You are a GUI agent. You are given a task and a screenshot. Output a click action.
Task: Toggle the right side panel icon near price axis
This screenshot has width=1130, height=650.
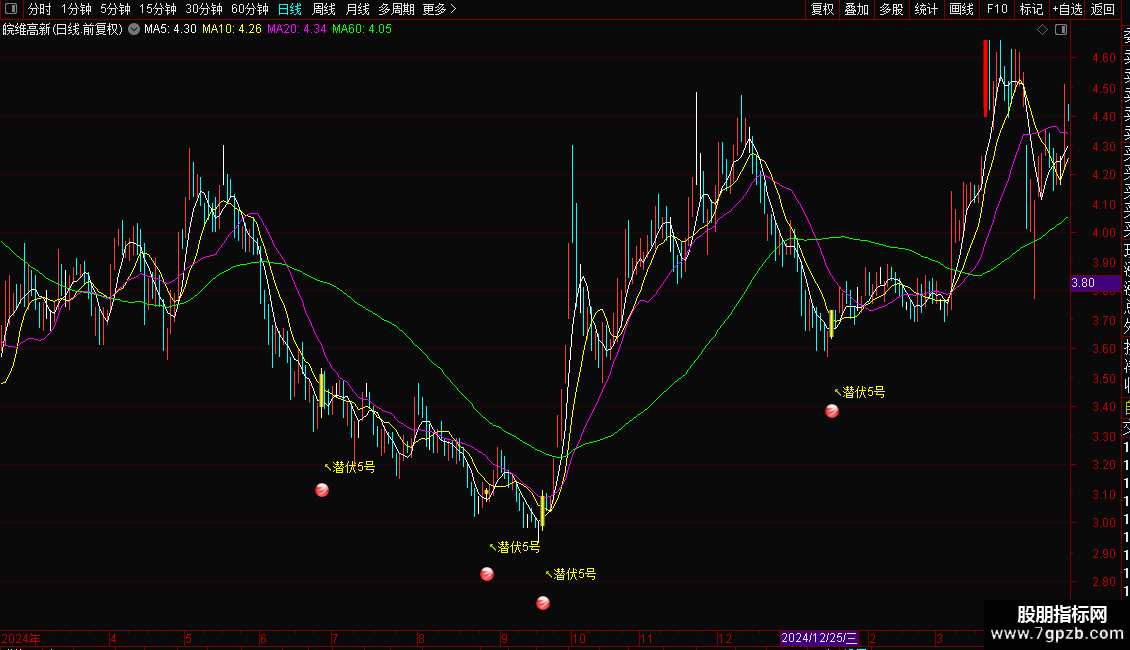point(1061,30)
